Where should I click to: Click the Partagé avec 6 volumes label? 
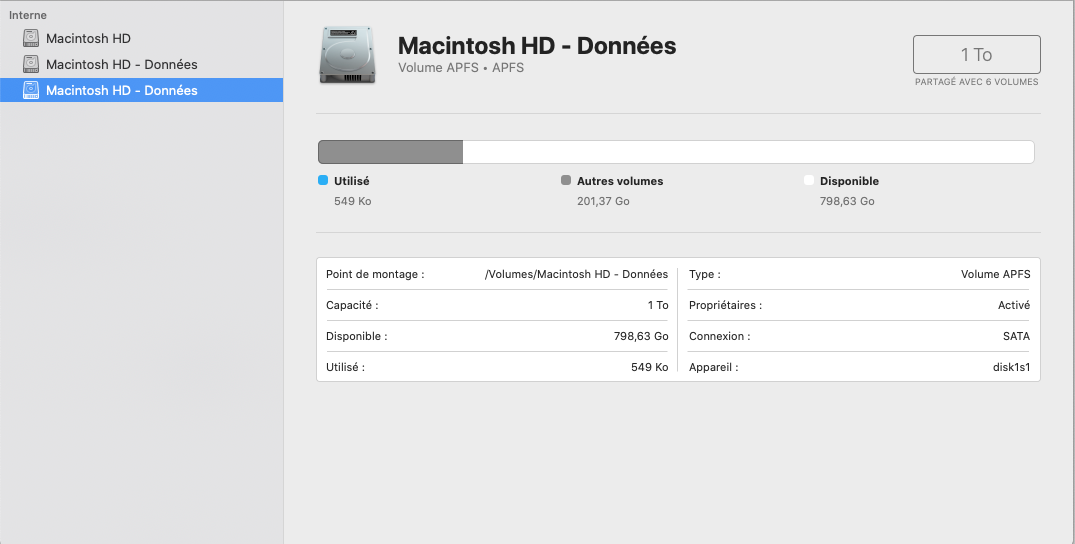(x=976, y=82)
